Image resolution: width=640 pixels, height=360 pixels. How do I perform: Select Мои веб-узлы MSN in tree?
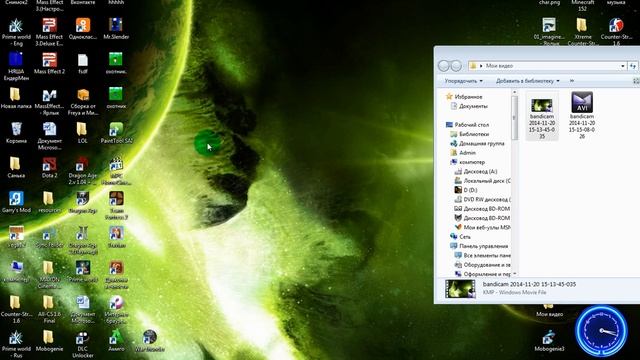(x=482, y=227)
